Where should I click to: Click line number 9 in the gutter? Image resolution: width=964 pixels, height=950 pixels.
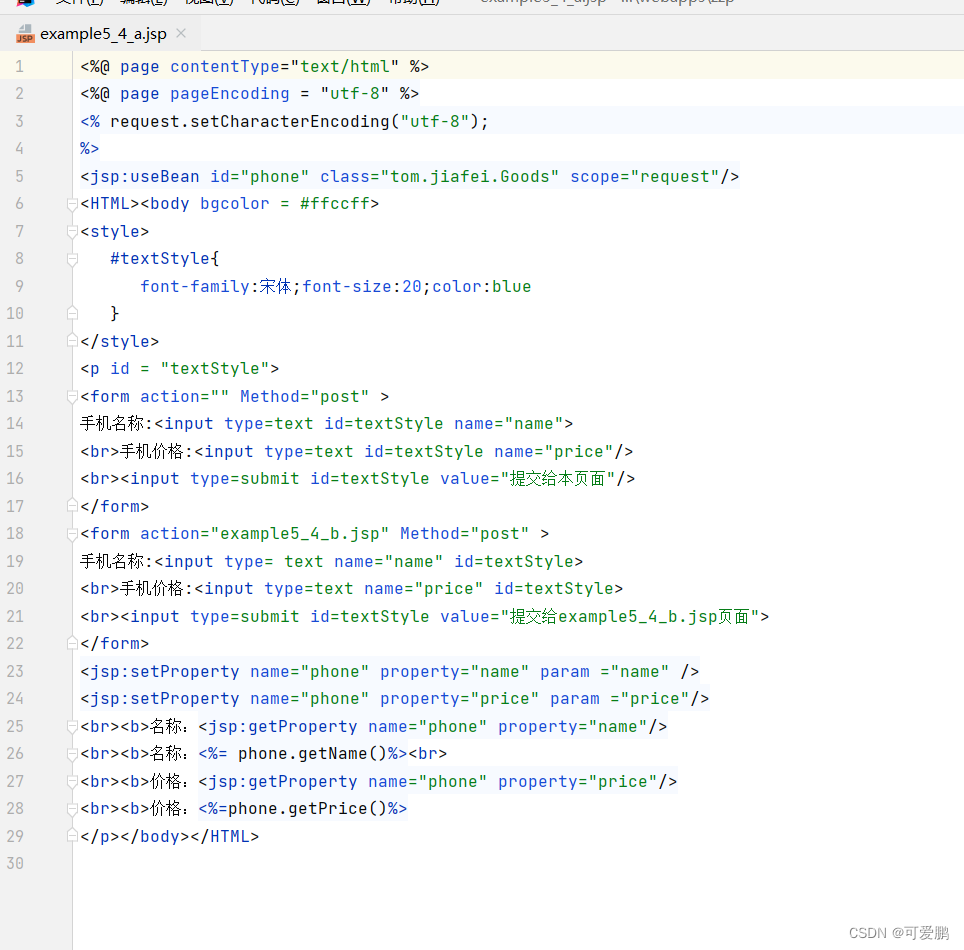click(19, 286)
